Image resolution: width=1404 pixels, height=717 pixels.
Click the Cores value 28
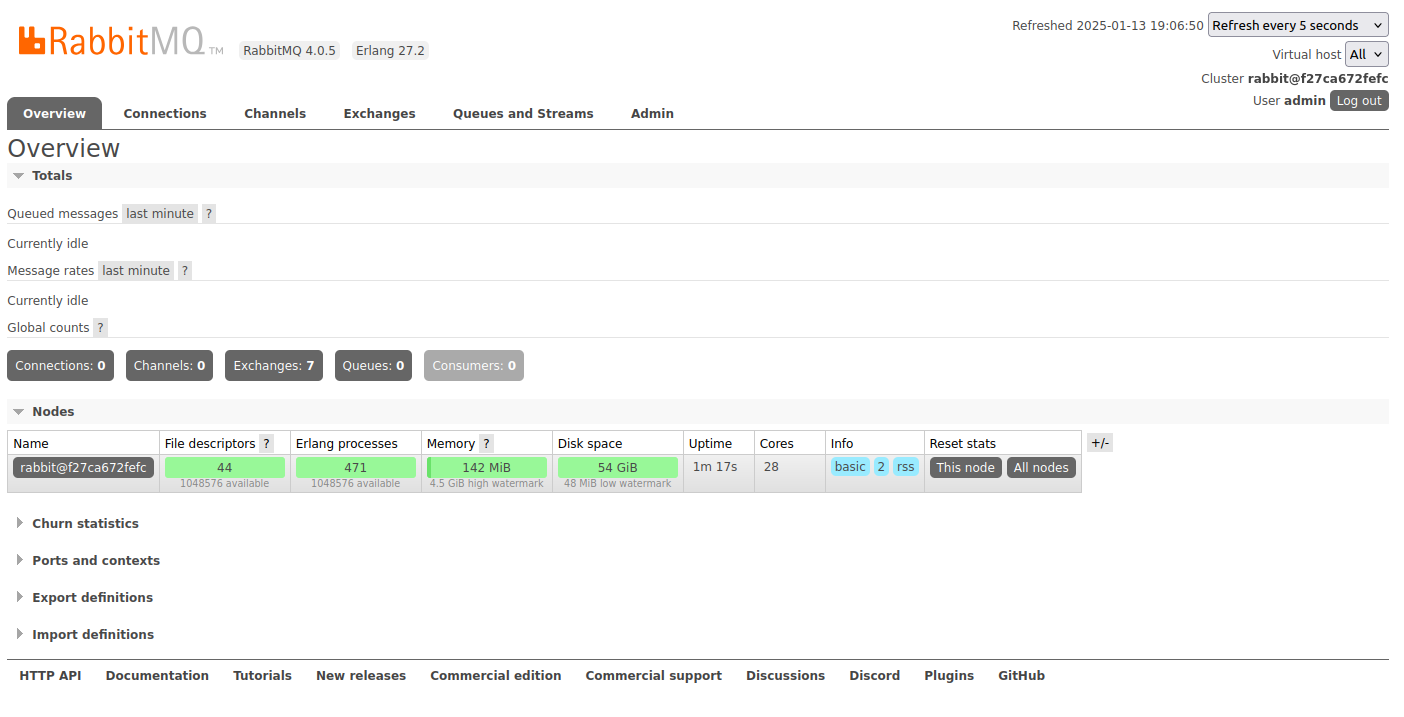pos(771,467)
